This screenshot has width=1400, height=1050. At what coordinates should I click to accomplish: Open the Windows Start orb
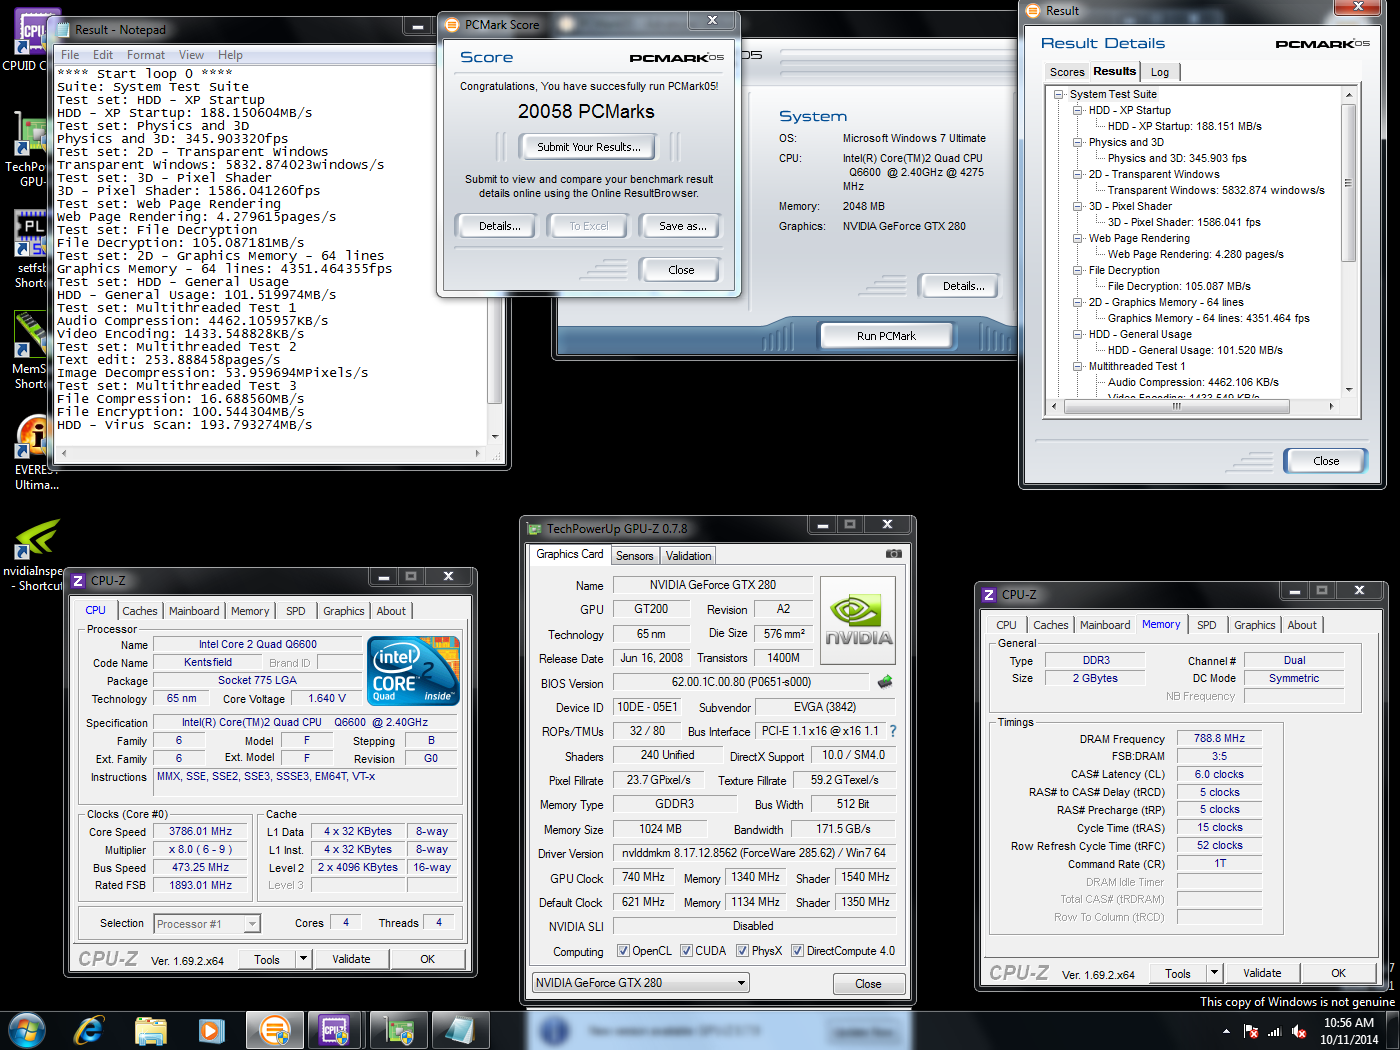point(27,1030)
